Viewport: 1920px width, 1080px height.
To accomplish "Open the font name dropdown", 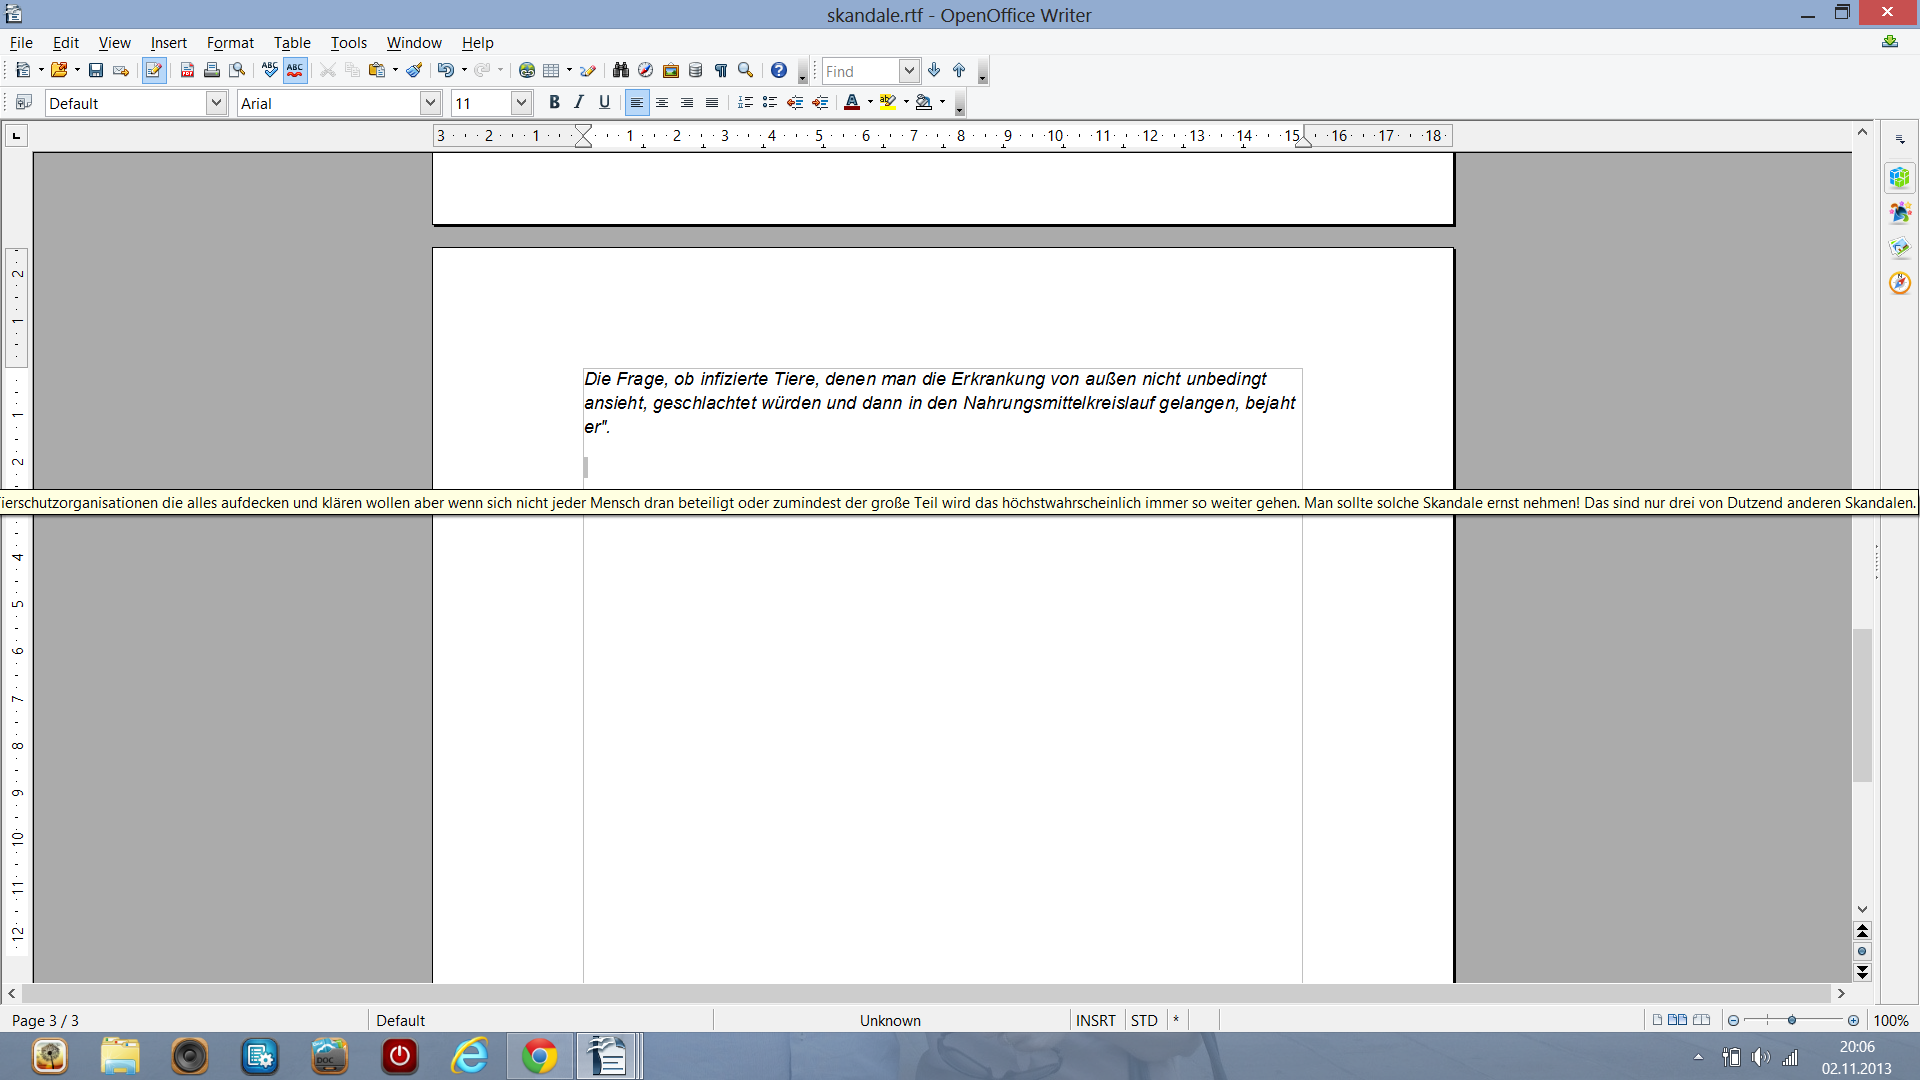I will (430, 103).
